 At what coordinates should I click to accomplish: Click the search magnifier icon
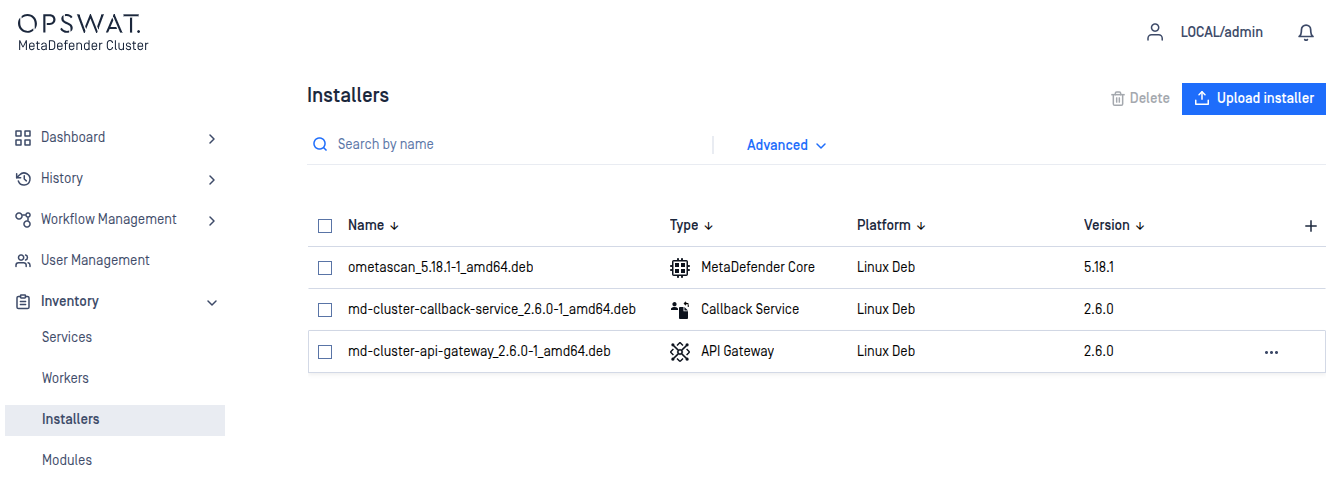(x=320, y=145)
